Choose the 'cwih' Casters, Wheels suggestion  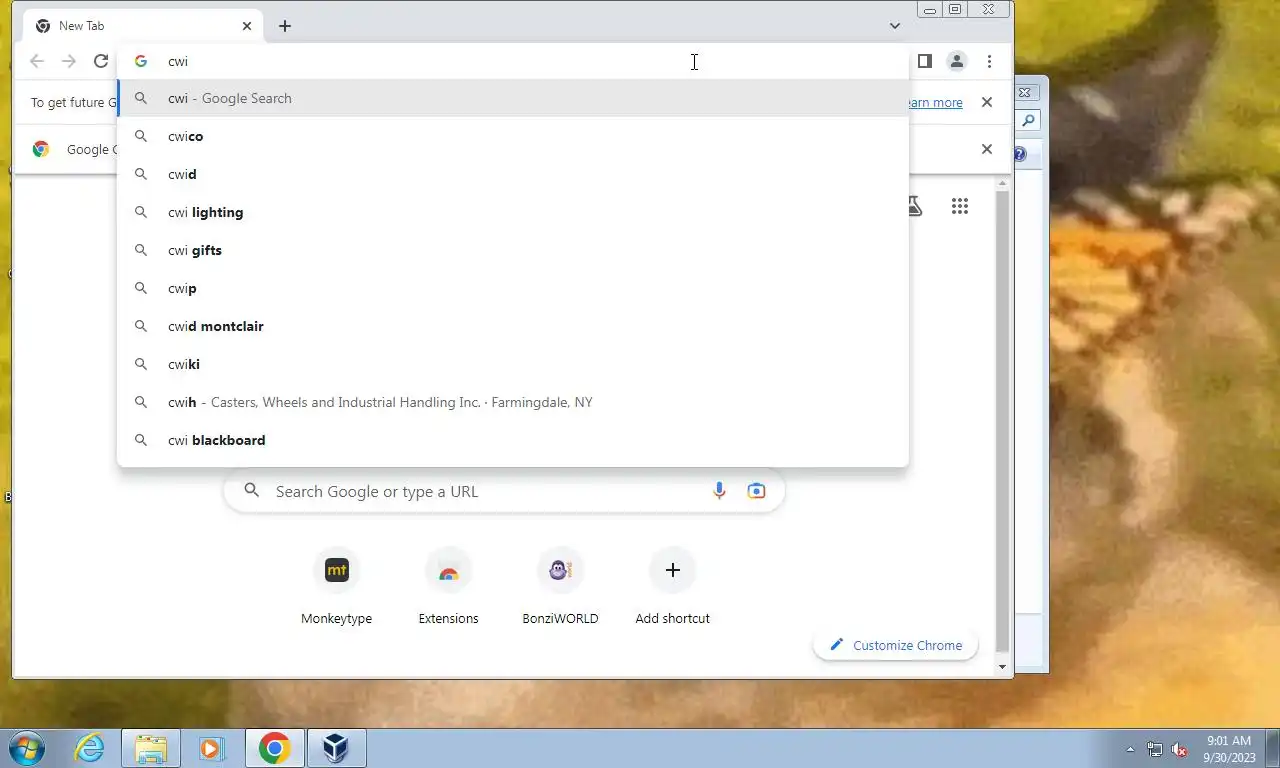click(513, 402)
